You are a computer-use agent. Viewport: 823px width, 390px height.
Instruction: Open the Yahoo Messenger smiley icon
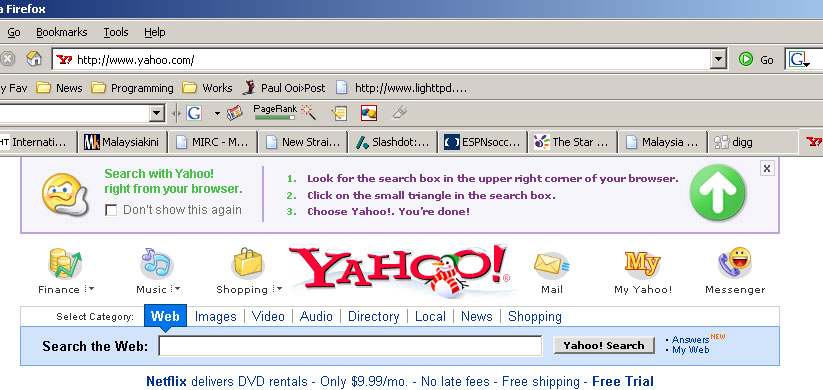coord(734,262)
